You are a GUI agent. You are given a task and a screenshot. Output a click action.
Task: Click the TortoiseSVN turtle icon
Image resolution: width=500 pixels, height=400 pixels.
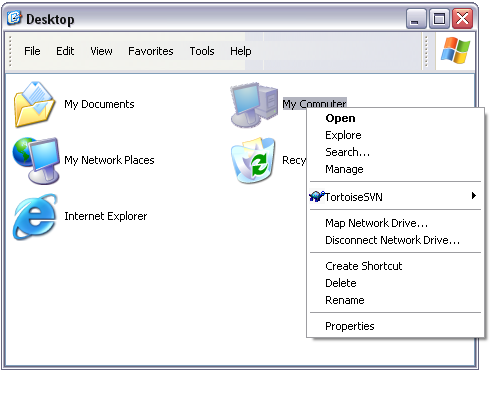pyautogui.click(x=316, y=196)
